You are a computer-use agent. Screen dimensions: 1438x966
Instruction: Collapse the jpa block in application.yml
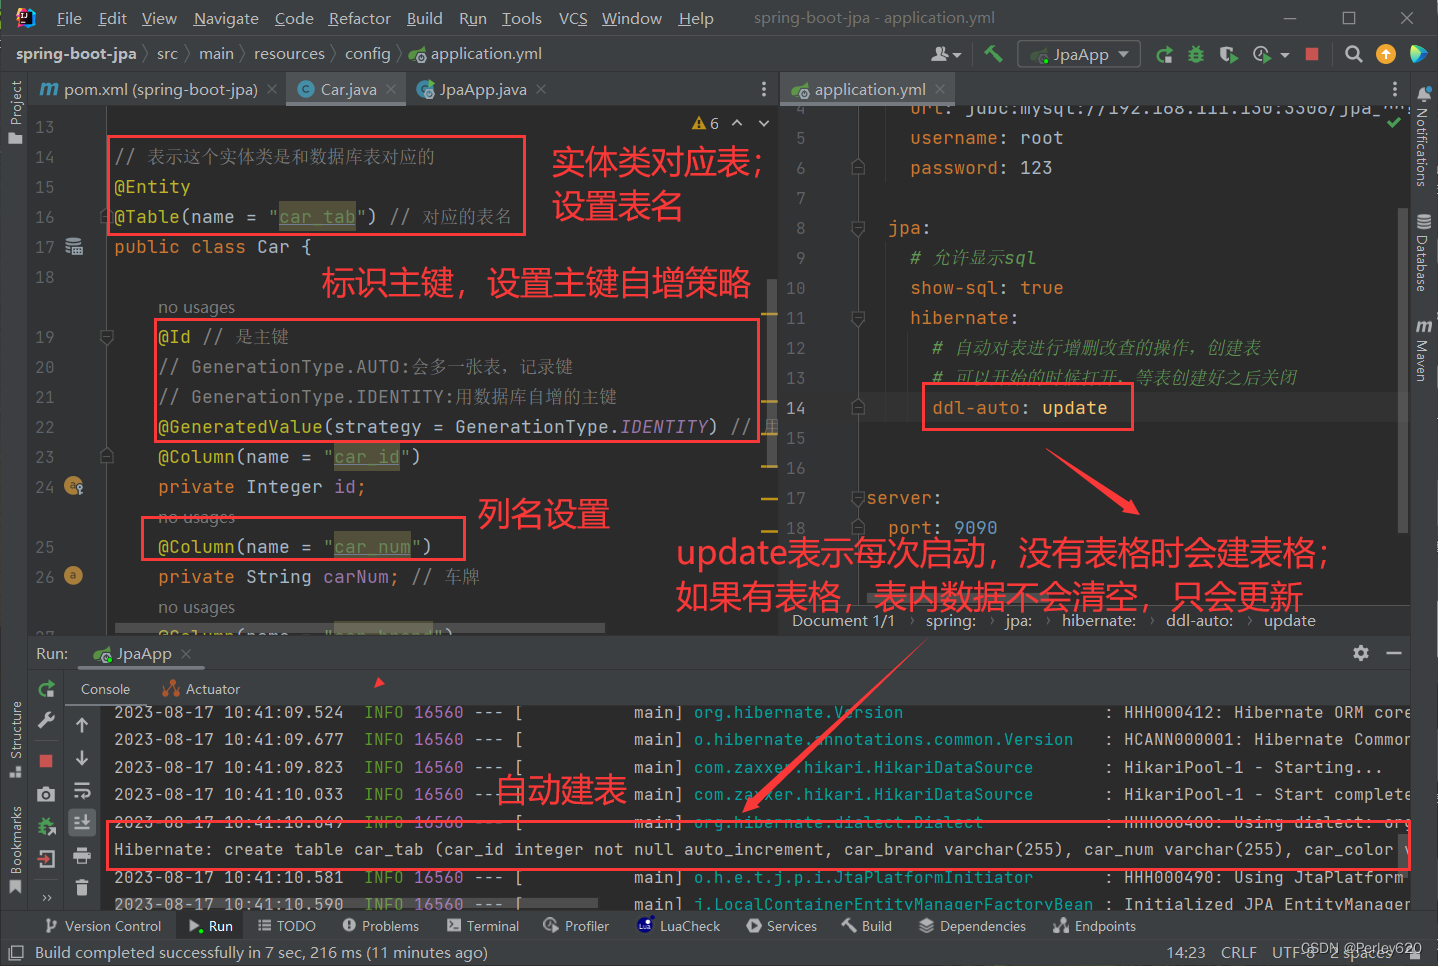click(858, 228)
